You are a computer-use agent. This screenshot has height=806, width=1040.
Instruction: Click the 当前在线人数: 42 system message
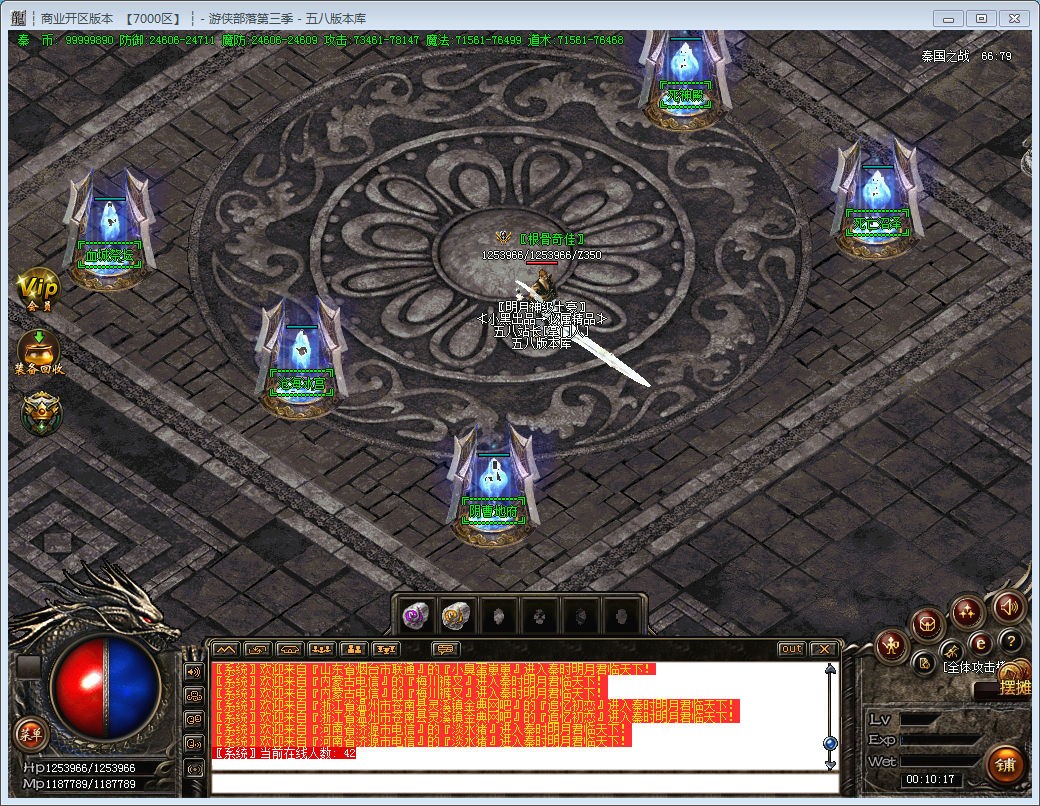pos(284,753)
